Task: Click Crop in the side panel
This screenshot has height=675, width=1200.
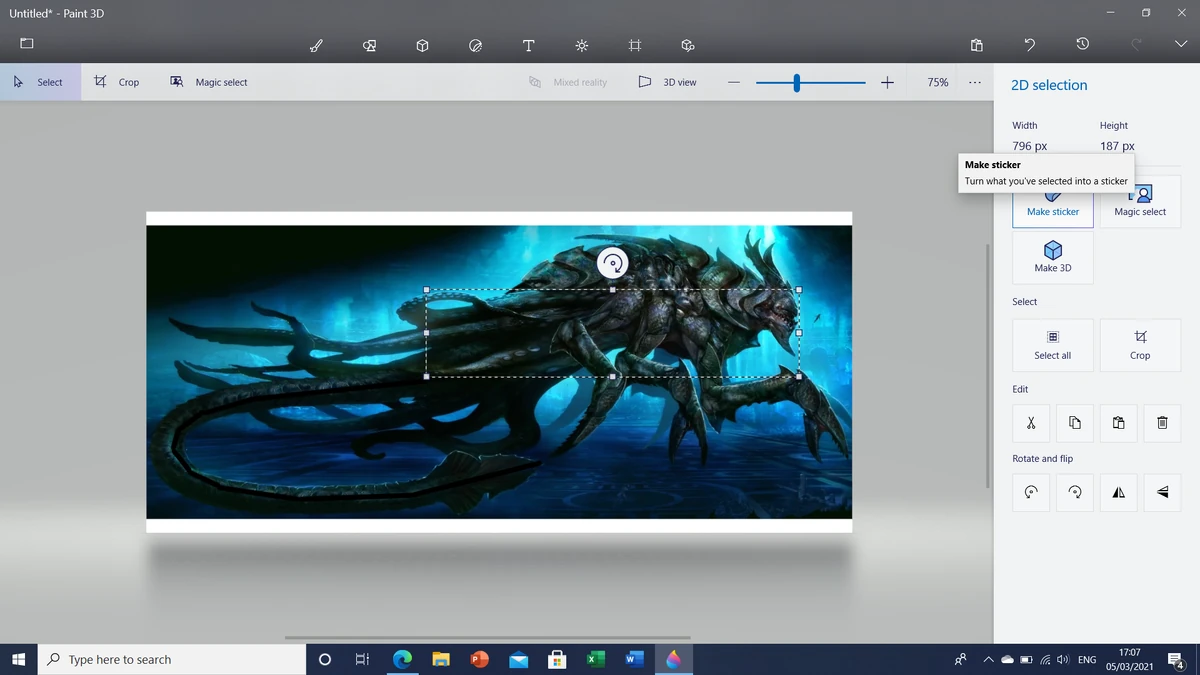Action: point(1140,345)
